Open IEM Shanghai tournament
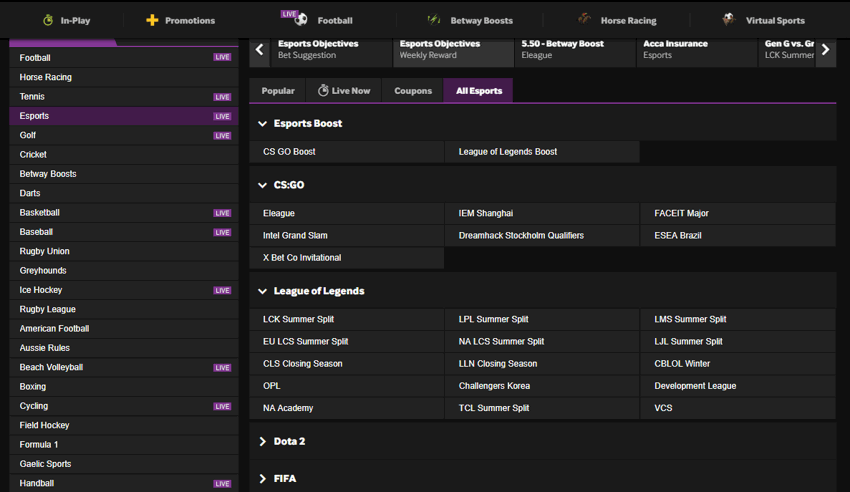 pos(542,213)
